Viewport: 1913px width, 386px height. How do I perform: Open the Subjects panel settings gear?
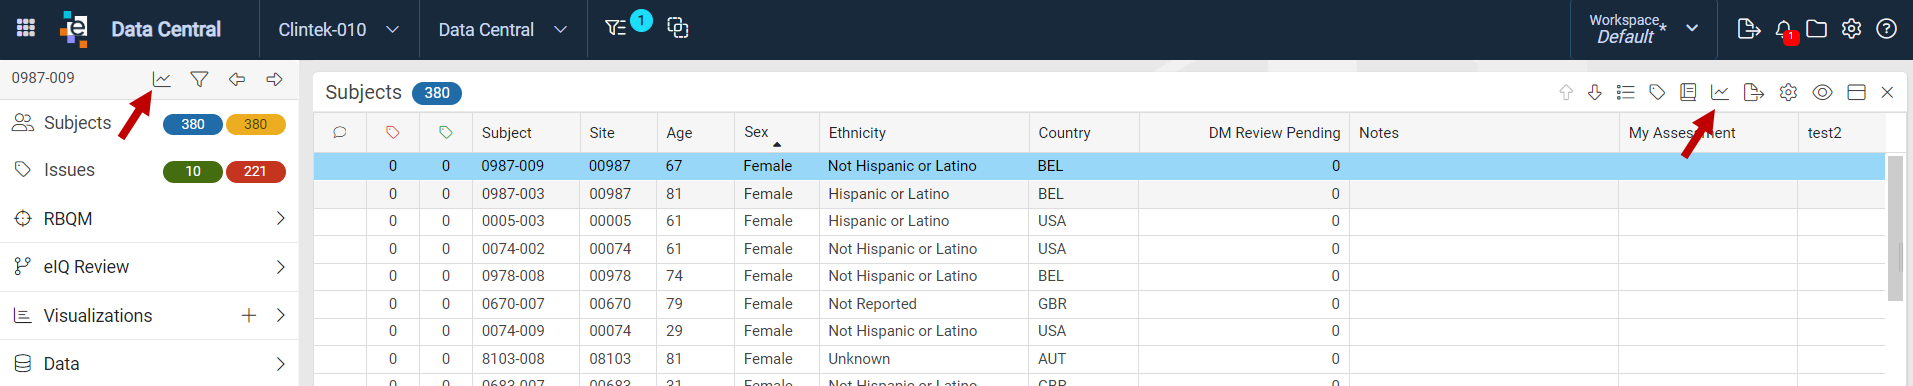pyautogui.click(x=1788, y=92)
